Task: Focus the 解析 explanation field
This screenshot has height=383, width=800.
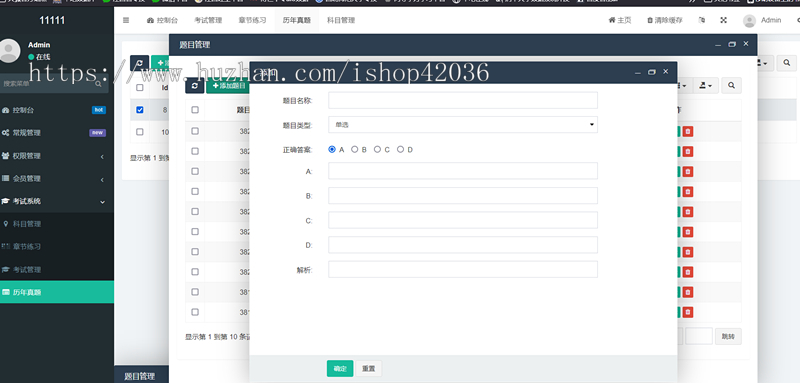Action: point(463,269)
